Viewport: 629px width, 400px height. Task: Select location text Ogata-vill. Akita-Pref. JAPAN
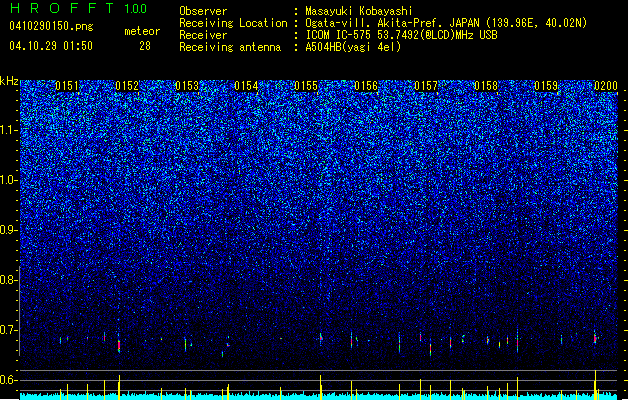coord(392,23)
